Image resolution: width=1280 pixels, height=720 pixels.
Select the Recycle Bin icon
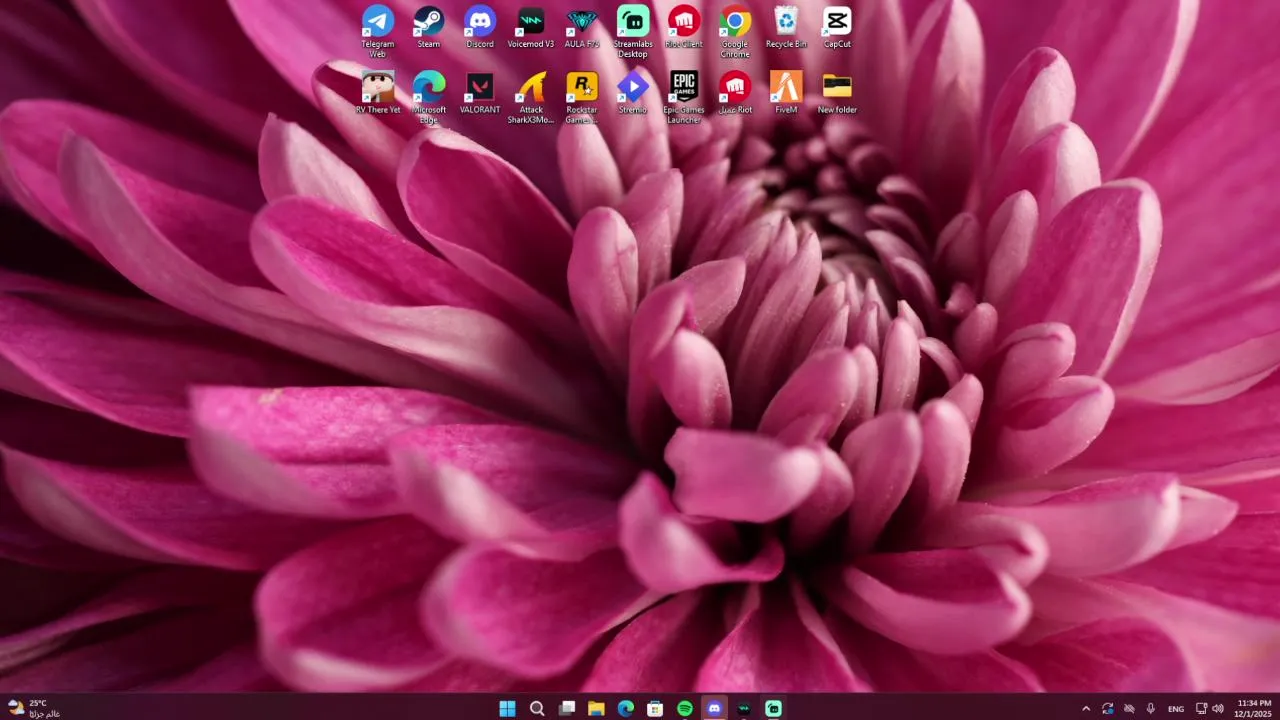coord(786,27)
